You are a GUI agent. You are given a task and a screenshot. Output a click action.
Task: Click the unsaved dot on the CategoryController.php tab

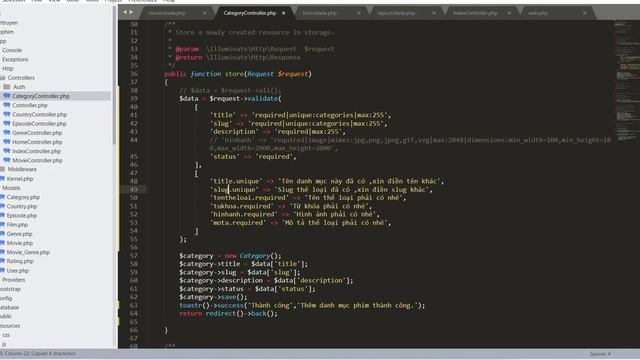click(x=284, y=13)
